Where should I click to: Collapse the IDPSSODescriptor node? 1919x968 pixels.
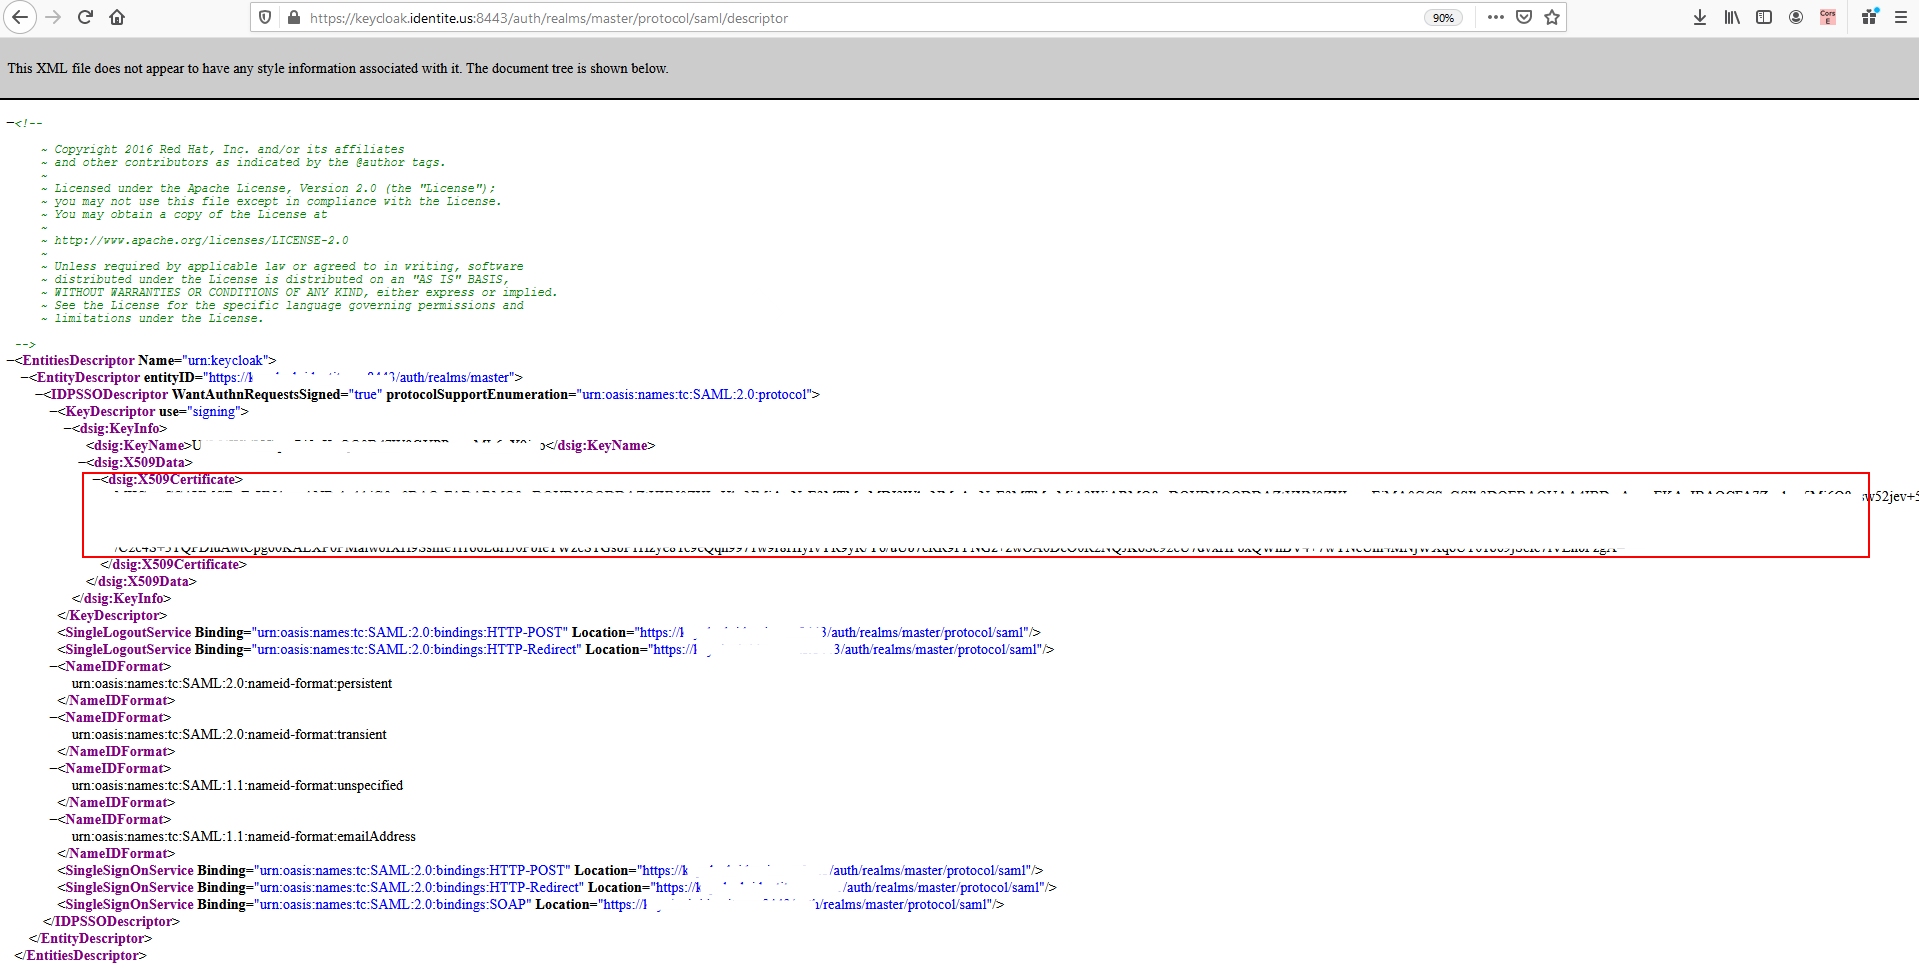click(40, 395)
